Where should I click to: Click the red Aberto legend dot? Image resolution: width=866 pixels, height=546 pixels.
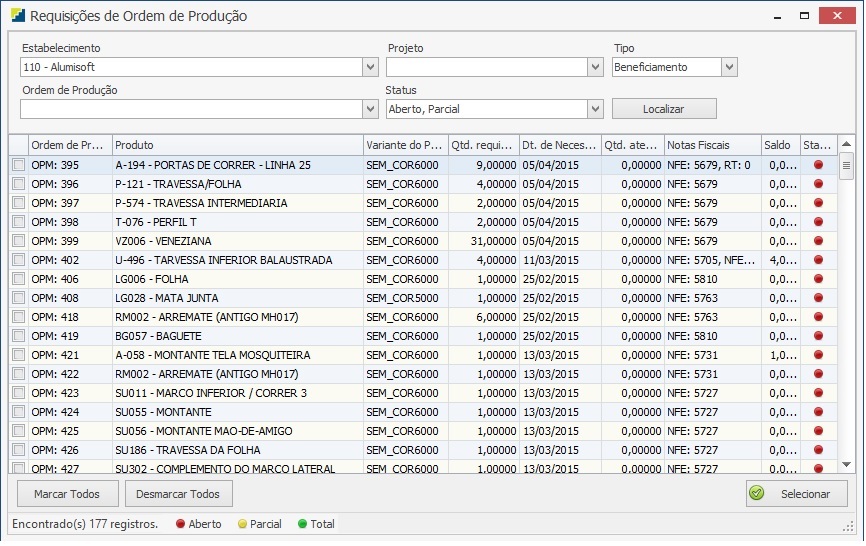[181, 524]
